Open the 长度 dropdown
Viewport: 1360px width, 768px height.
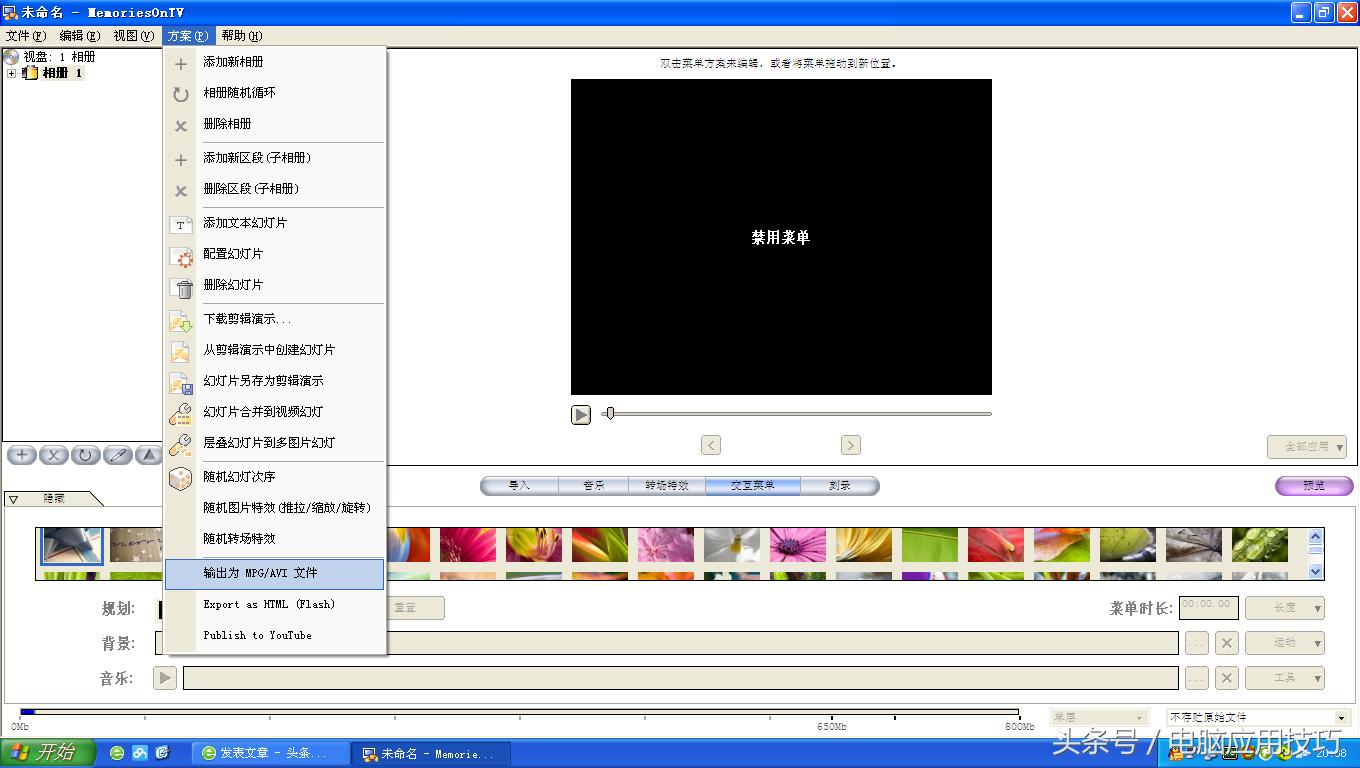1285,607
